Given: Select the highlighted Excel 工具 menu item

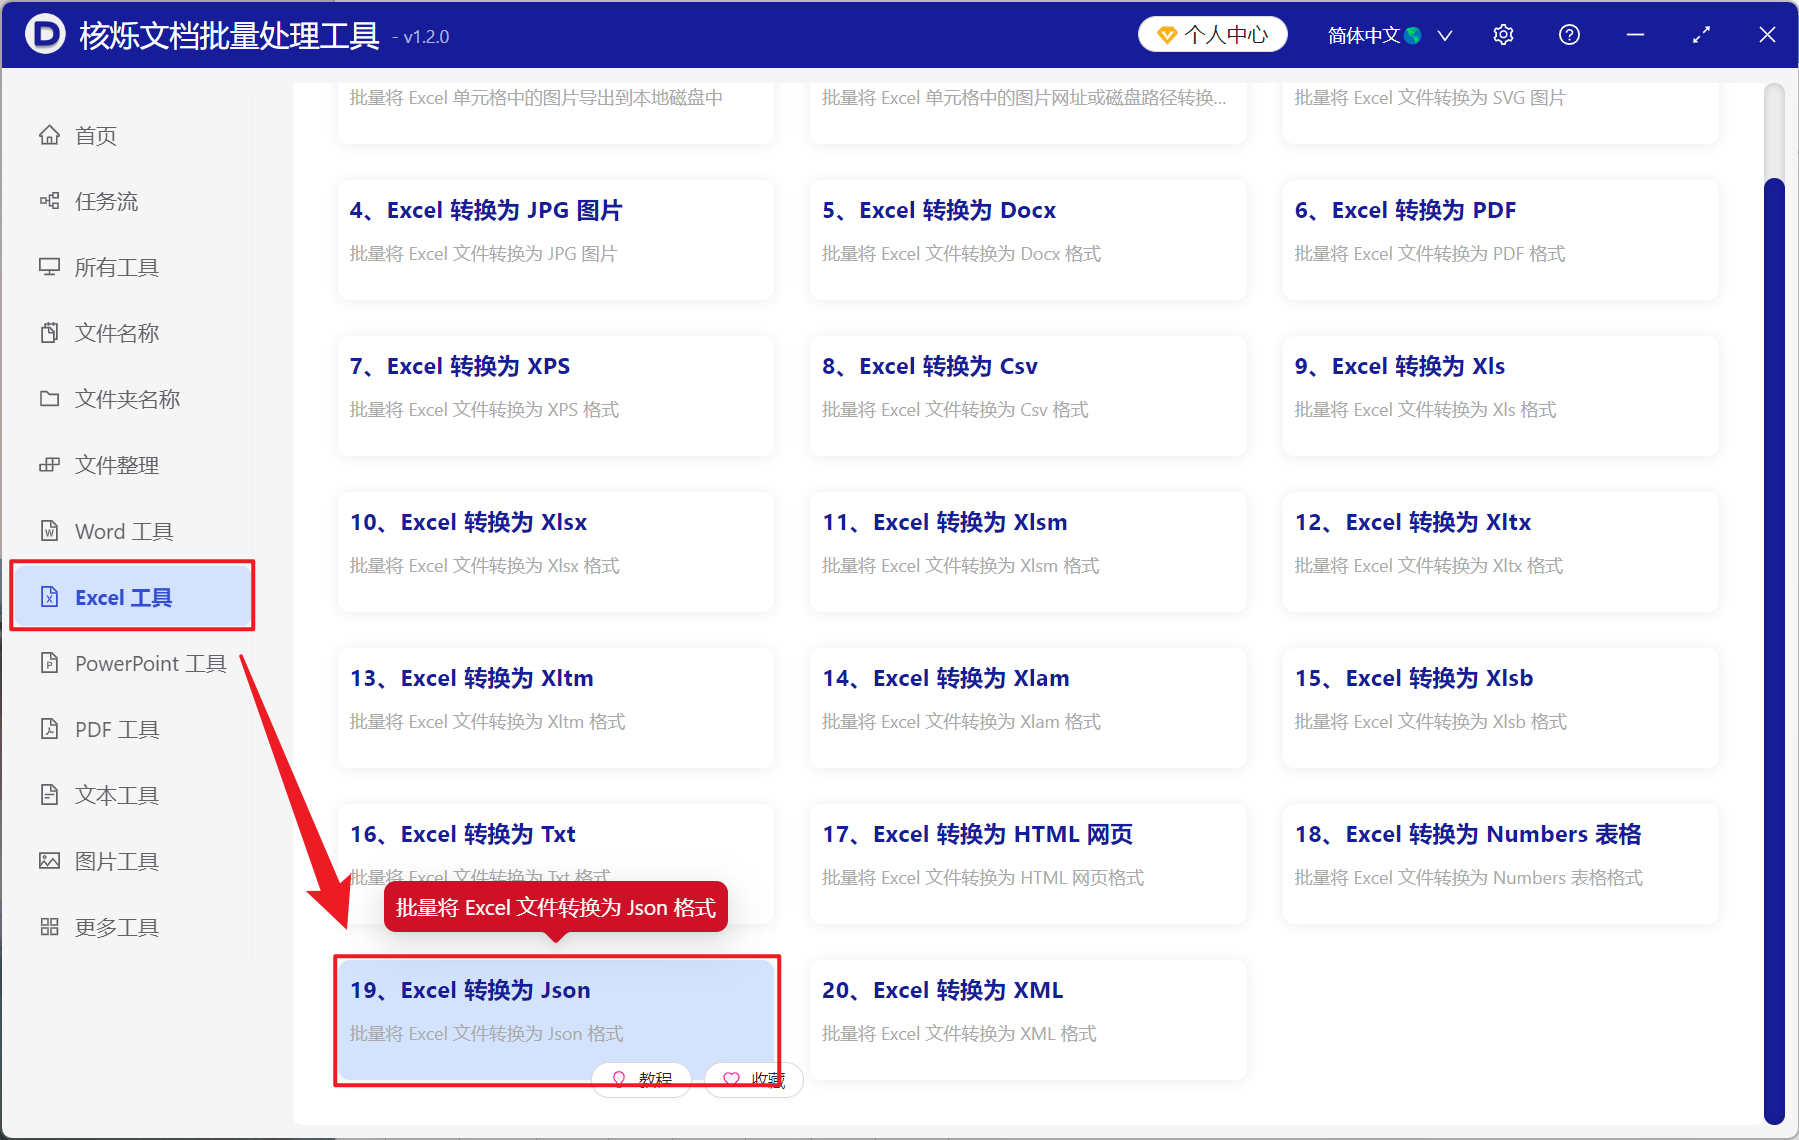Looking at the screenshot, I should pos(125,596).
